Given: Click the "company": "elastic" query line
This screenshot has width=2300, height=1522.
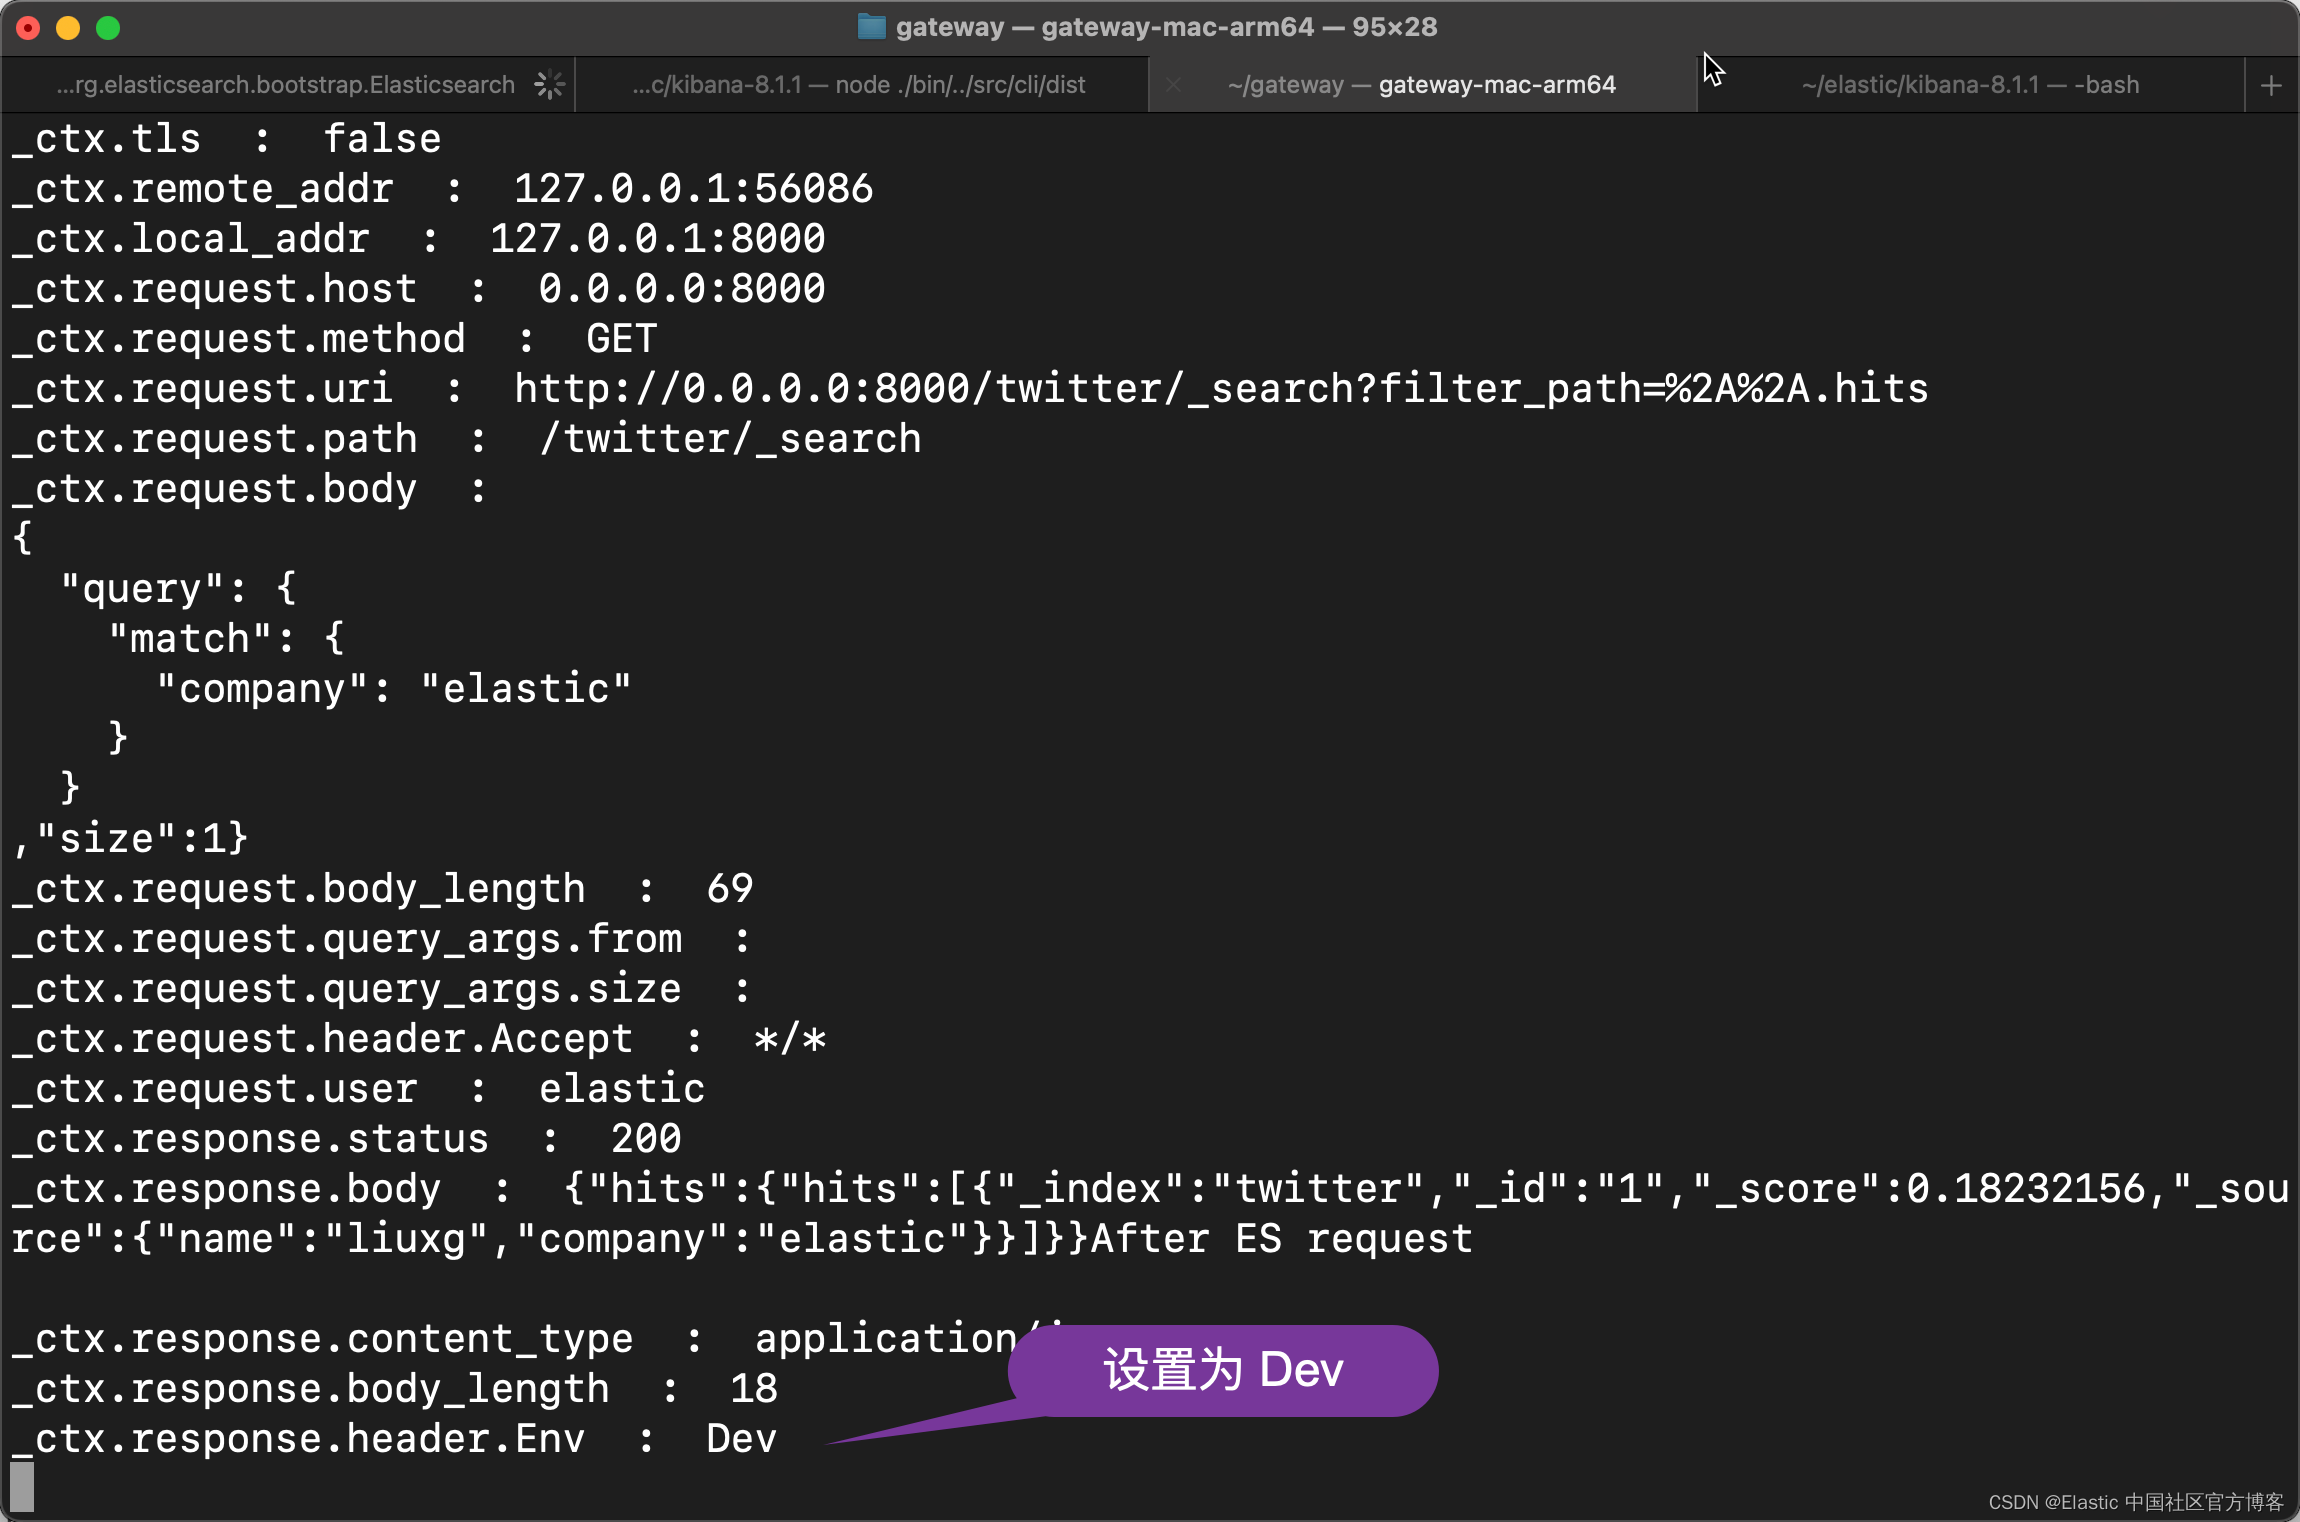Looking at the screenshot, I should click(x=394, y=689).
